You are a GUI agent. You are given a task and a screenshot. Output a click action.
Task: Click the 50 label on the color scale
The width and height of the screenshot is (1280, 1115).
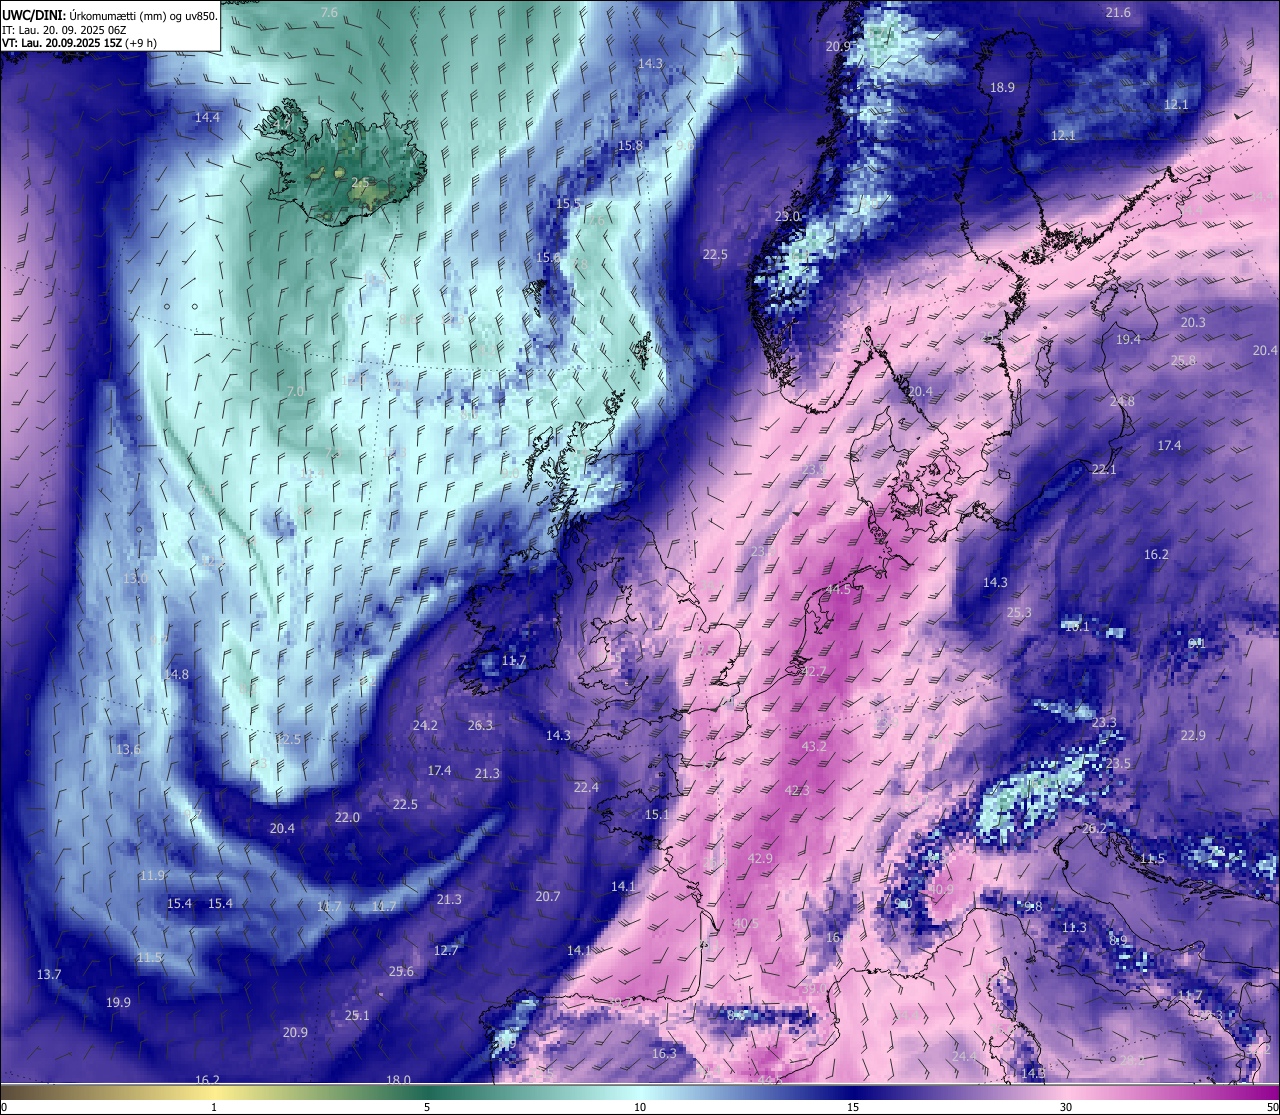[1272, 1107]
